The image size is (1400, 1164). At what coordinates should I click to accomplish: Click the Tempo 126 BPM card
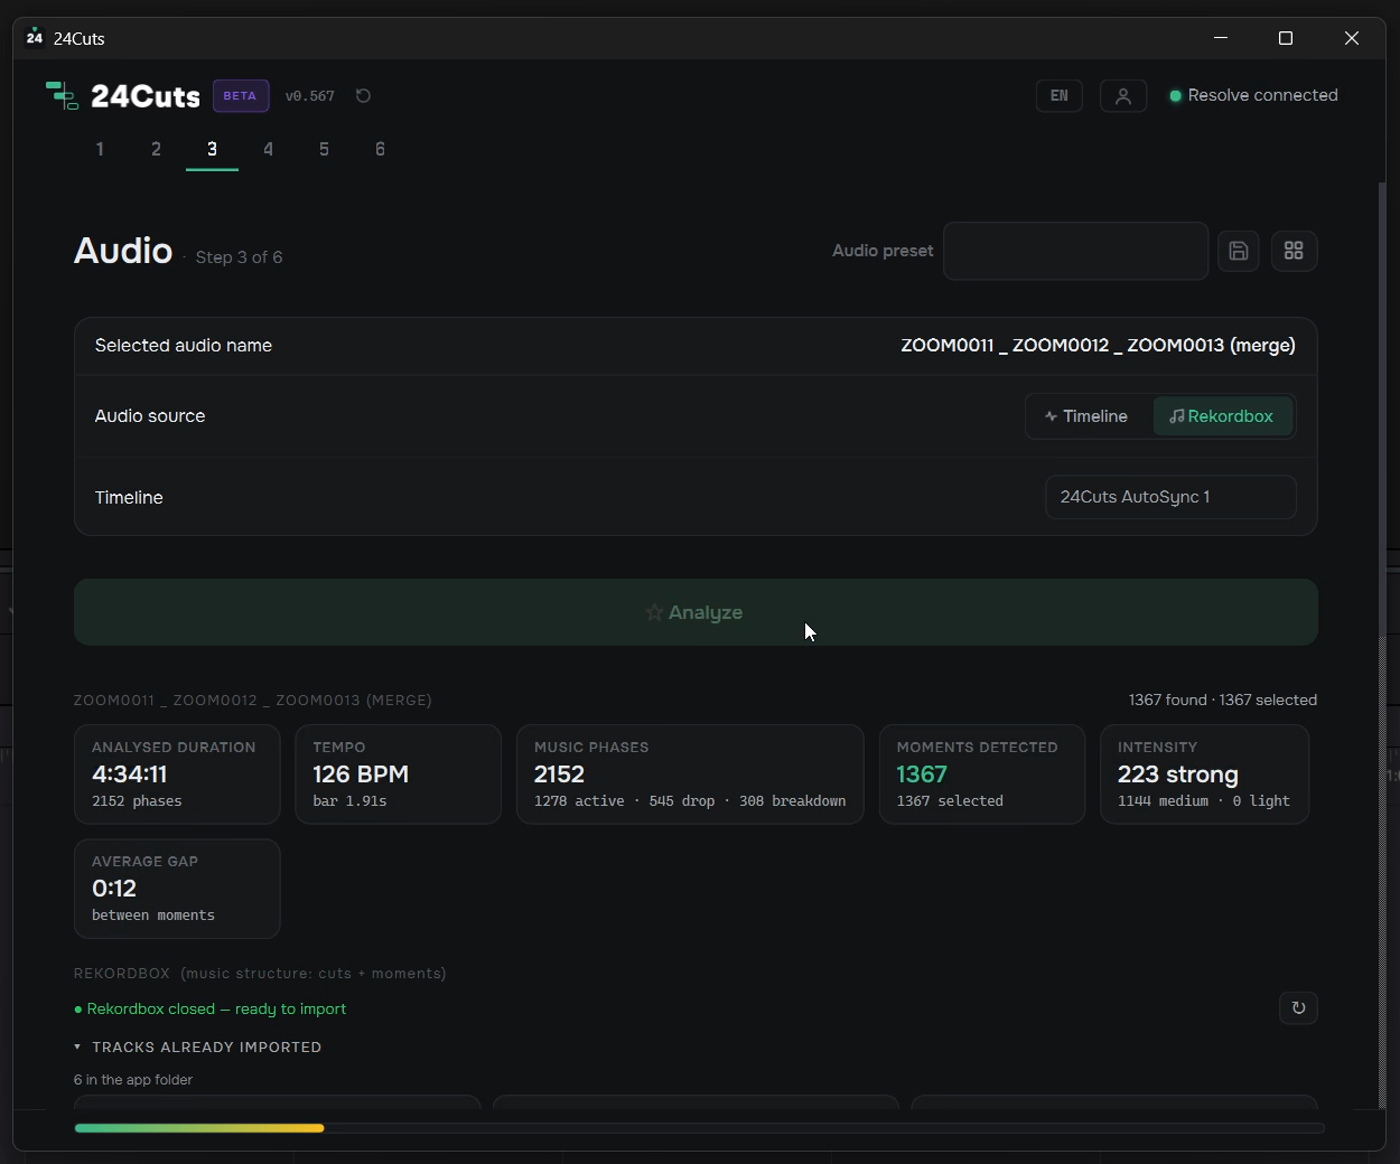(398, 774)
